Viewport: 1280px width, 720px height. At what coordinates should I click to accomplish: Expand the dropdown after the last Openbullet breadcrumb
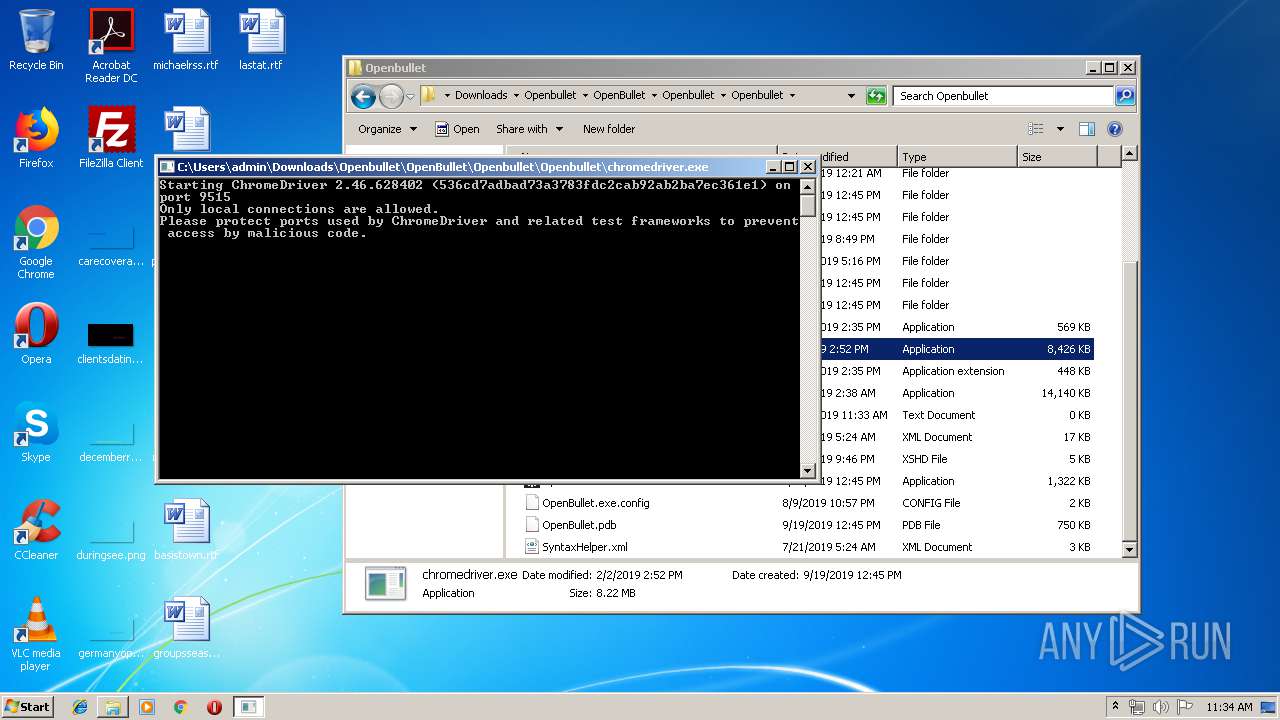(x=792, y=96)
